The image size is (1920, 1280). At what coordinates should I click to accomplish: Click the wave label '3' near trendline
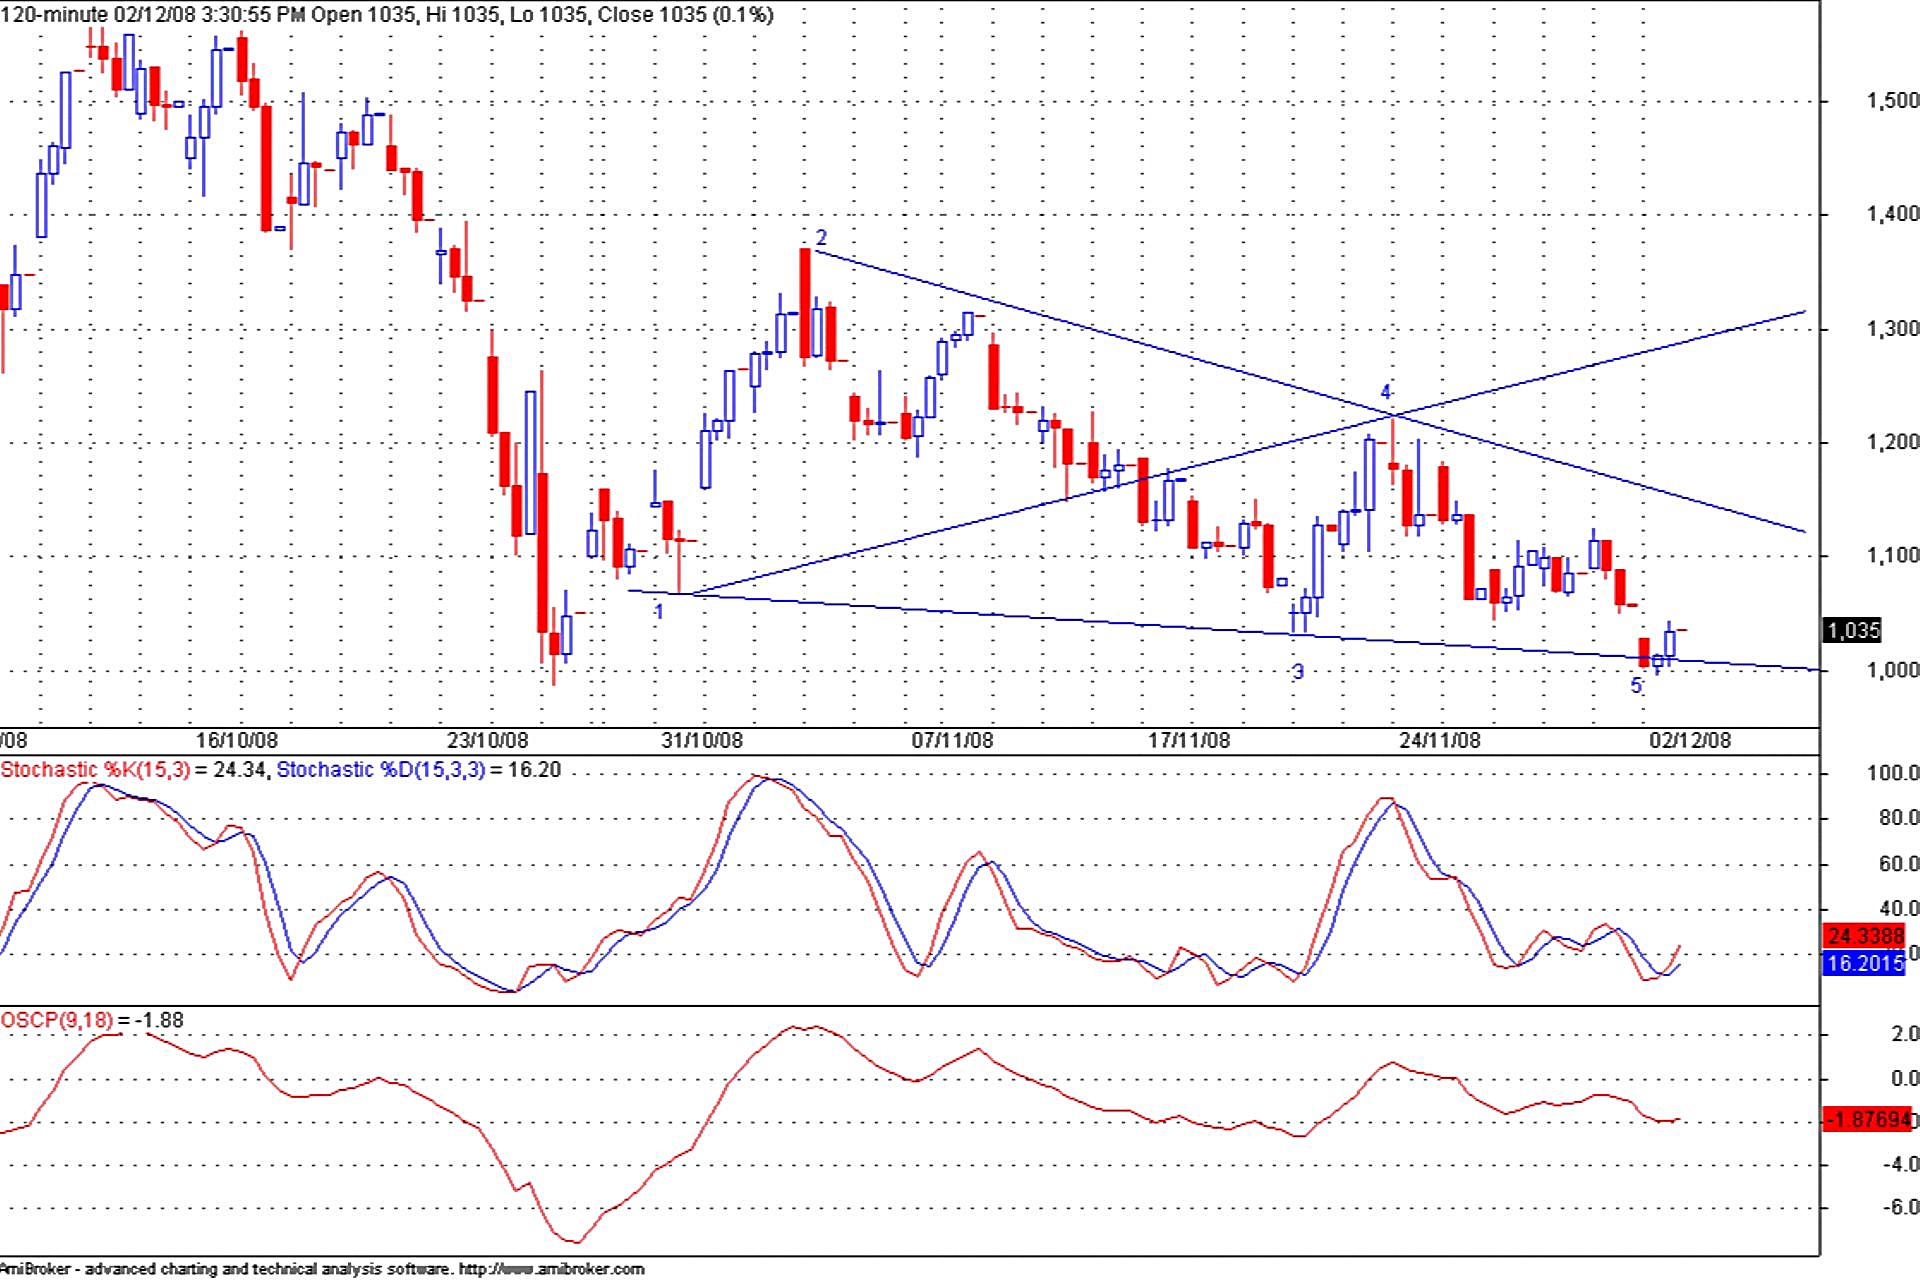(1298, 672)
